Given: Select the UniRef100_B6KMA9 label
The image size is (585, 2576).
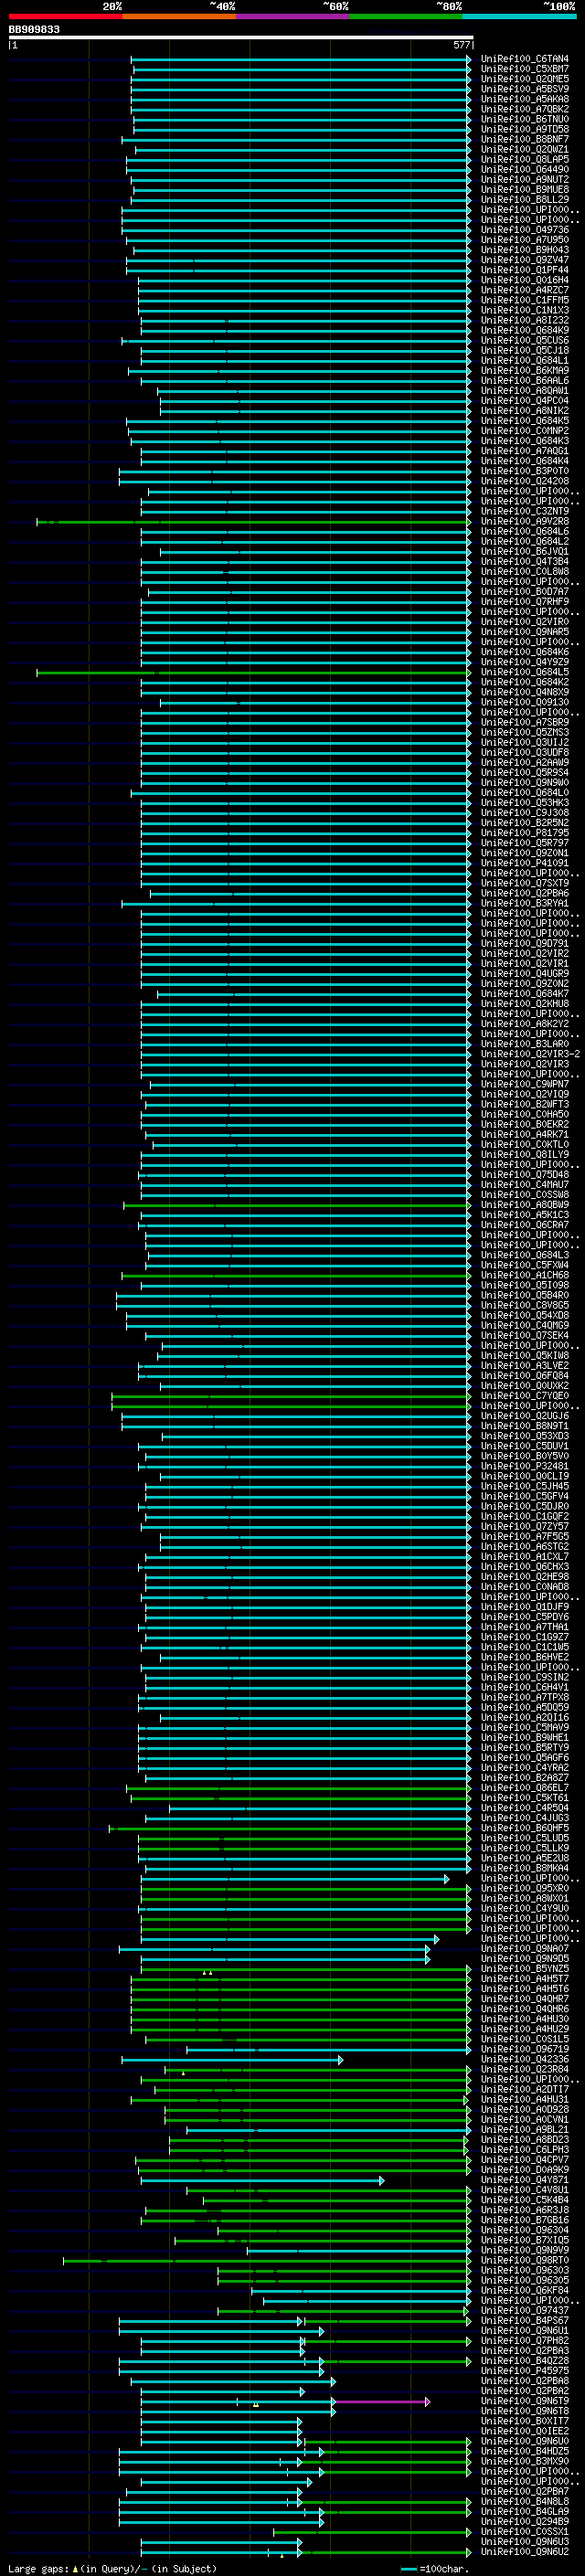Looking at the screenshot, I should (x=525, y=371).
